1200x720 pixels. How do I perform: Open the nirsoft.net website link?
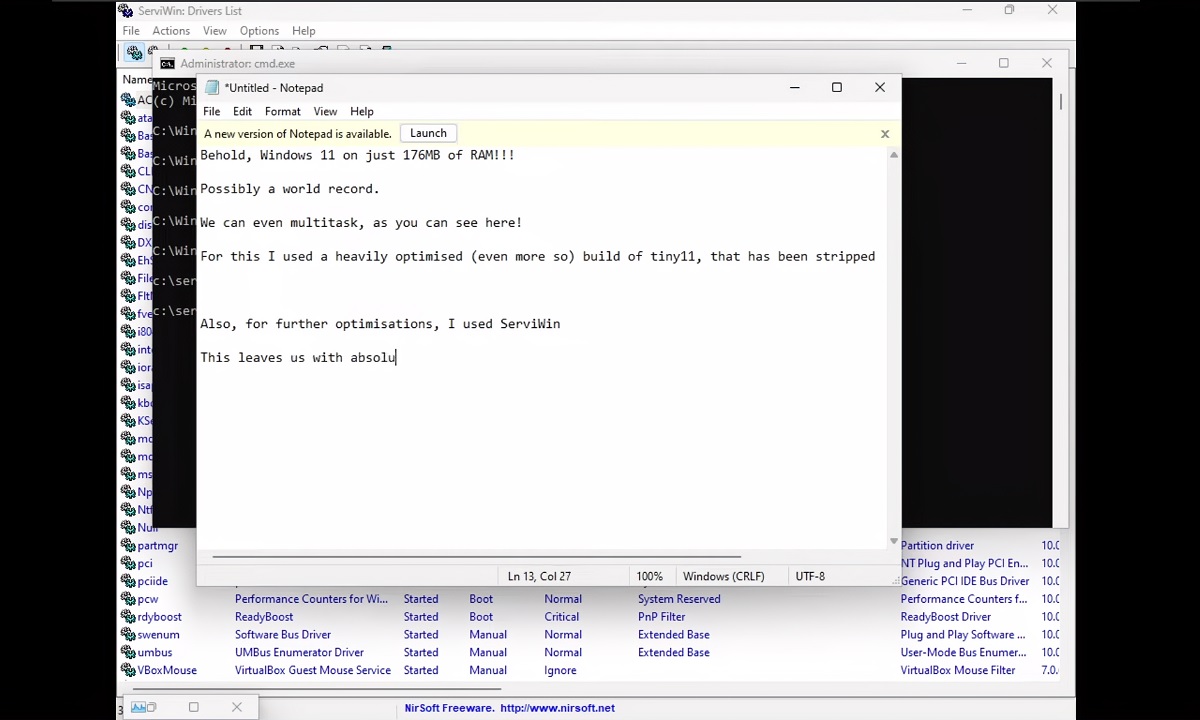(557, 708)
